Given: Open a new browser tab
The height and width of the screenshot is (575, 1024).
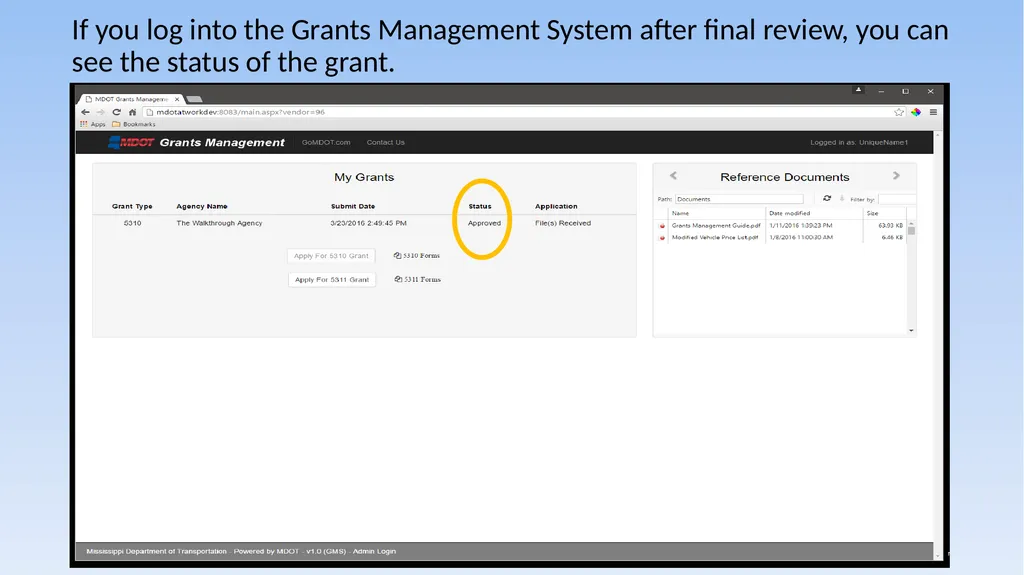Looking at the screenshot, I should [194, 99].
